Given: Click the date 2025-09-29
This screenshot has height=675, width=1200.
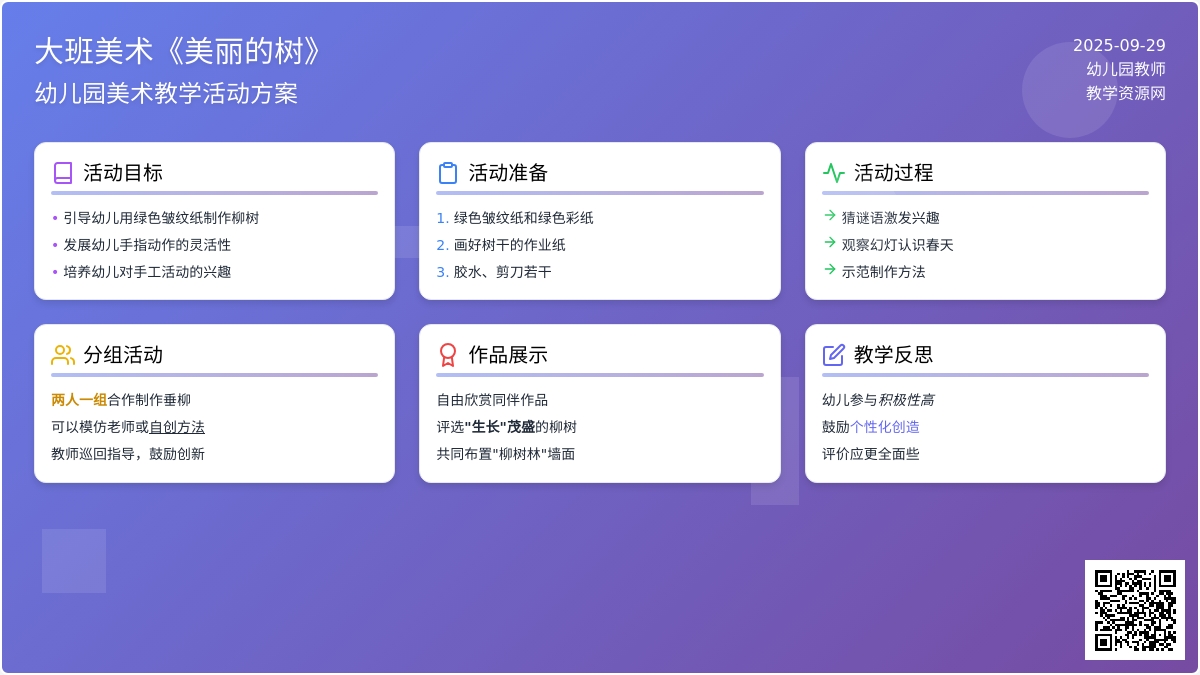Looking at the screenshot, I should pos(1119,46).
